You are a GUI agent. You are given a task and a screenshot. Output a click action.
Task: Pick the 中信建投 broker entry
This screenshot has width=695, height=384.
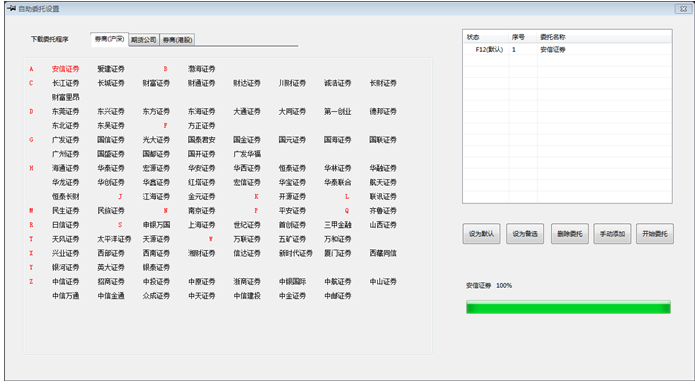coord(247,296)
